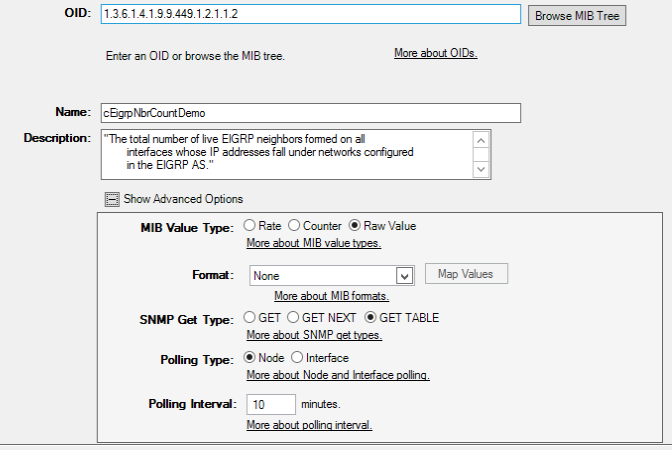Image resolution: width=672 pixels, height=450 pixels.
Task: Open More about Node and Interface polling link
Action: coord(338,375)
